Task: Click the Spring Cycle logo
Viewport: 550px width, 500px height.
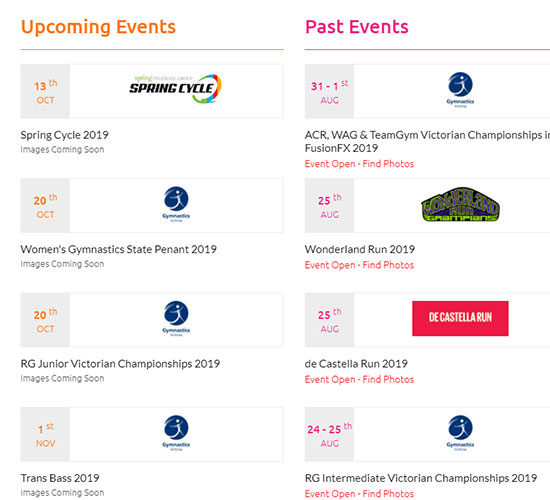Action: [x=176, y=88]
